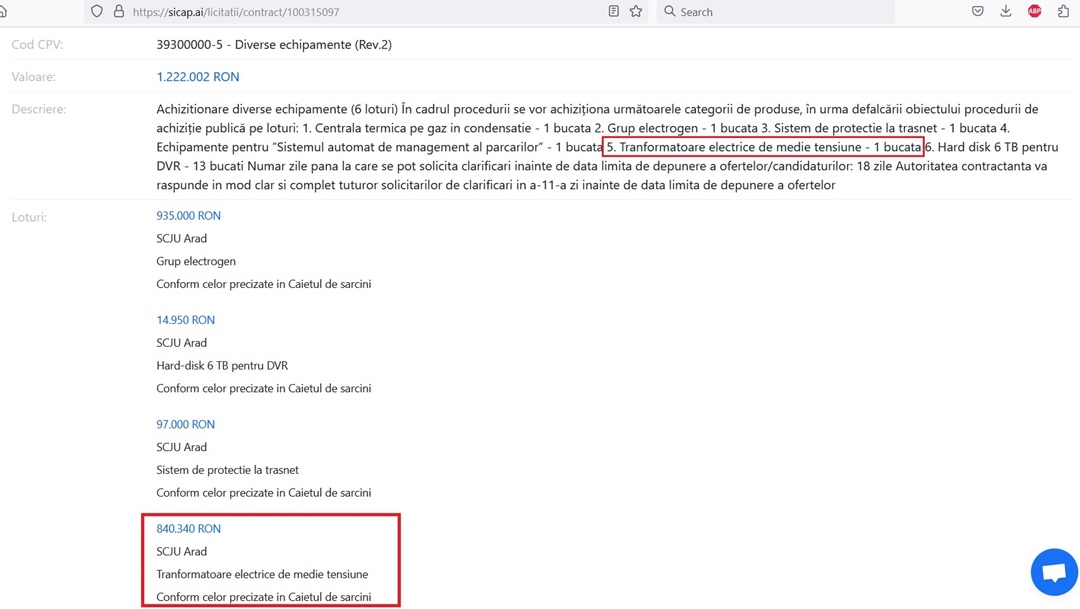Click 'Achizitionare diverse echipamente (6 loturi)' description text
This screenshot has width=1080, height=609.
click(x=277, y=109)
